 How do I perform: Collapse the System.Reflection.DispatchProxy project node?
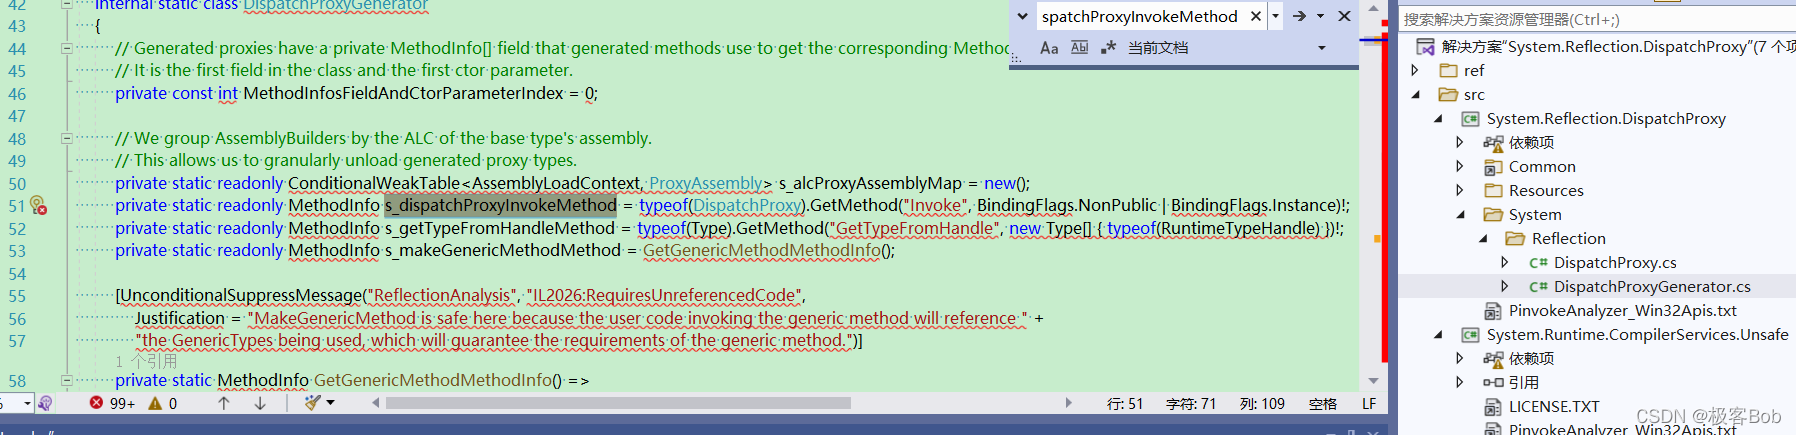1438,118
